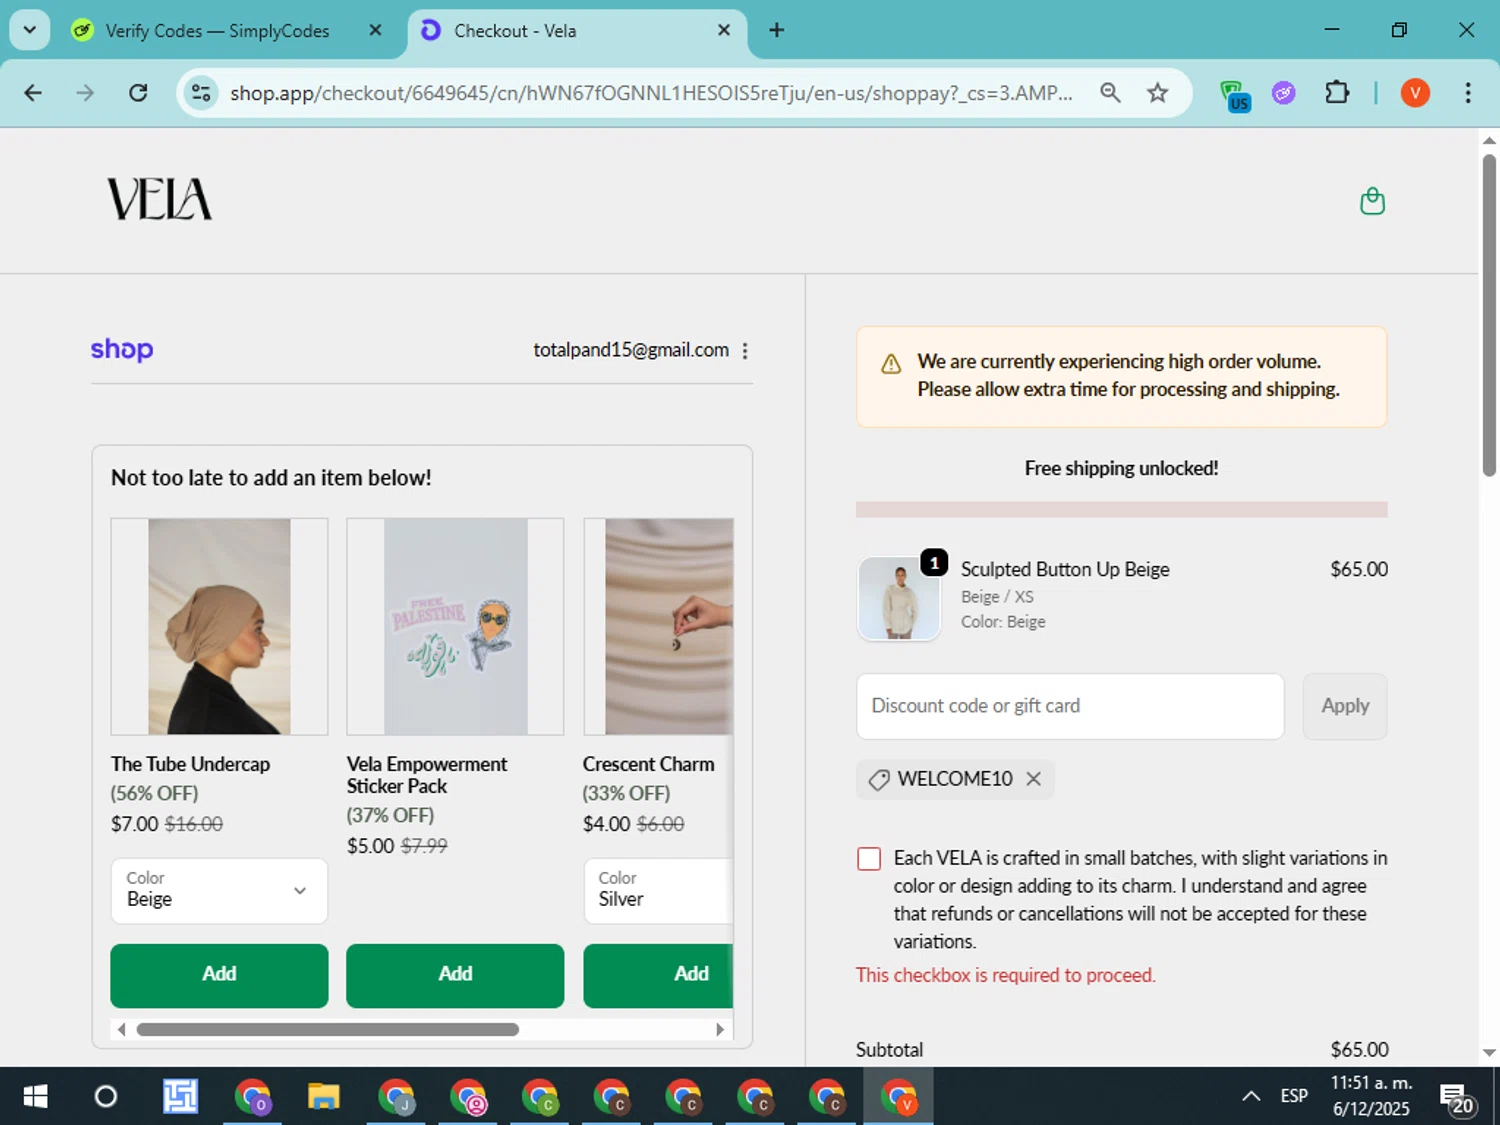Go back to the previous page
Image resolution: width=1500 pixels, height=1125 pixels.
pyautogui.click(x=33, y=93)
